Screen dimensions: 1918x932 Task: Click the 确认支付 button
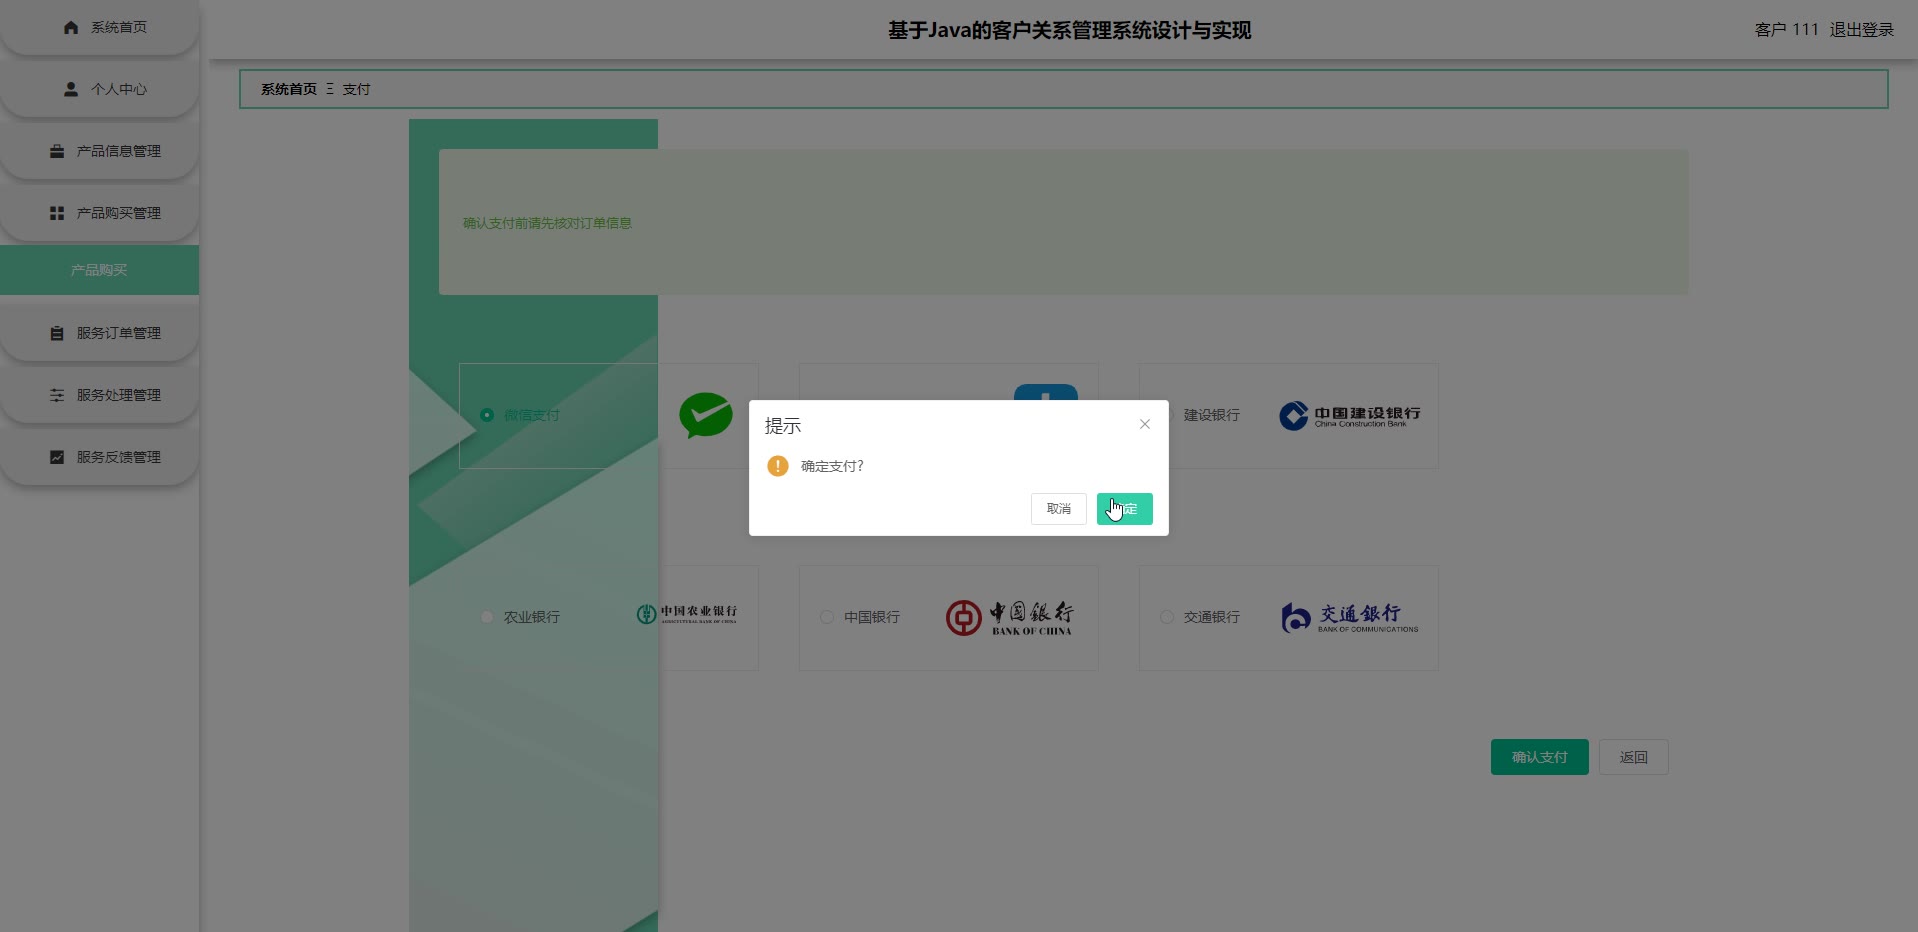[1540, 757]
